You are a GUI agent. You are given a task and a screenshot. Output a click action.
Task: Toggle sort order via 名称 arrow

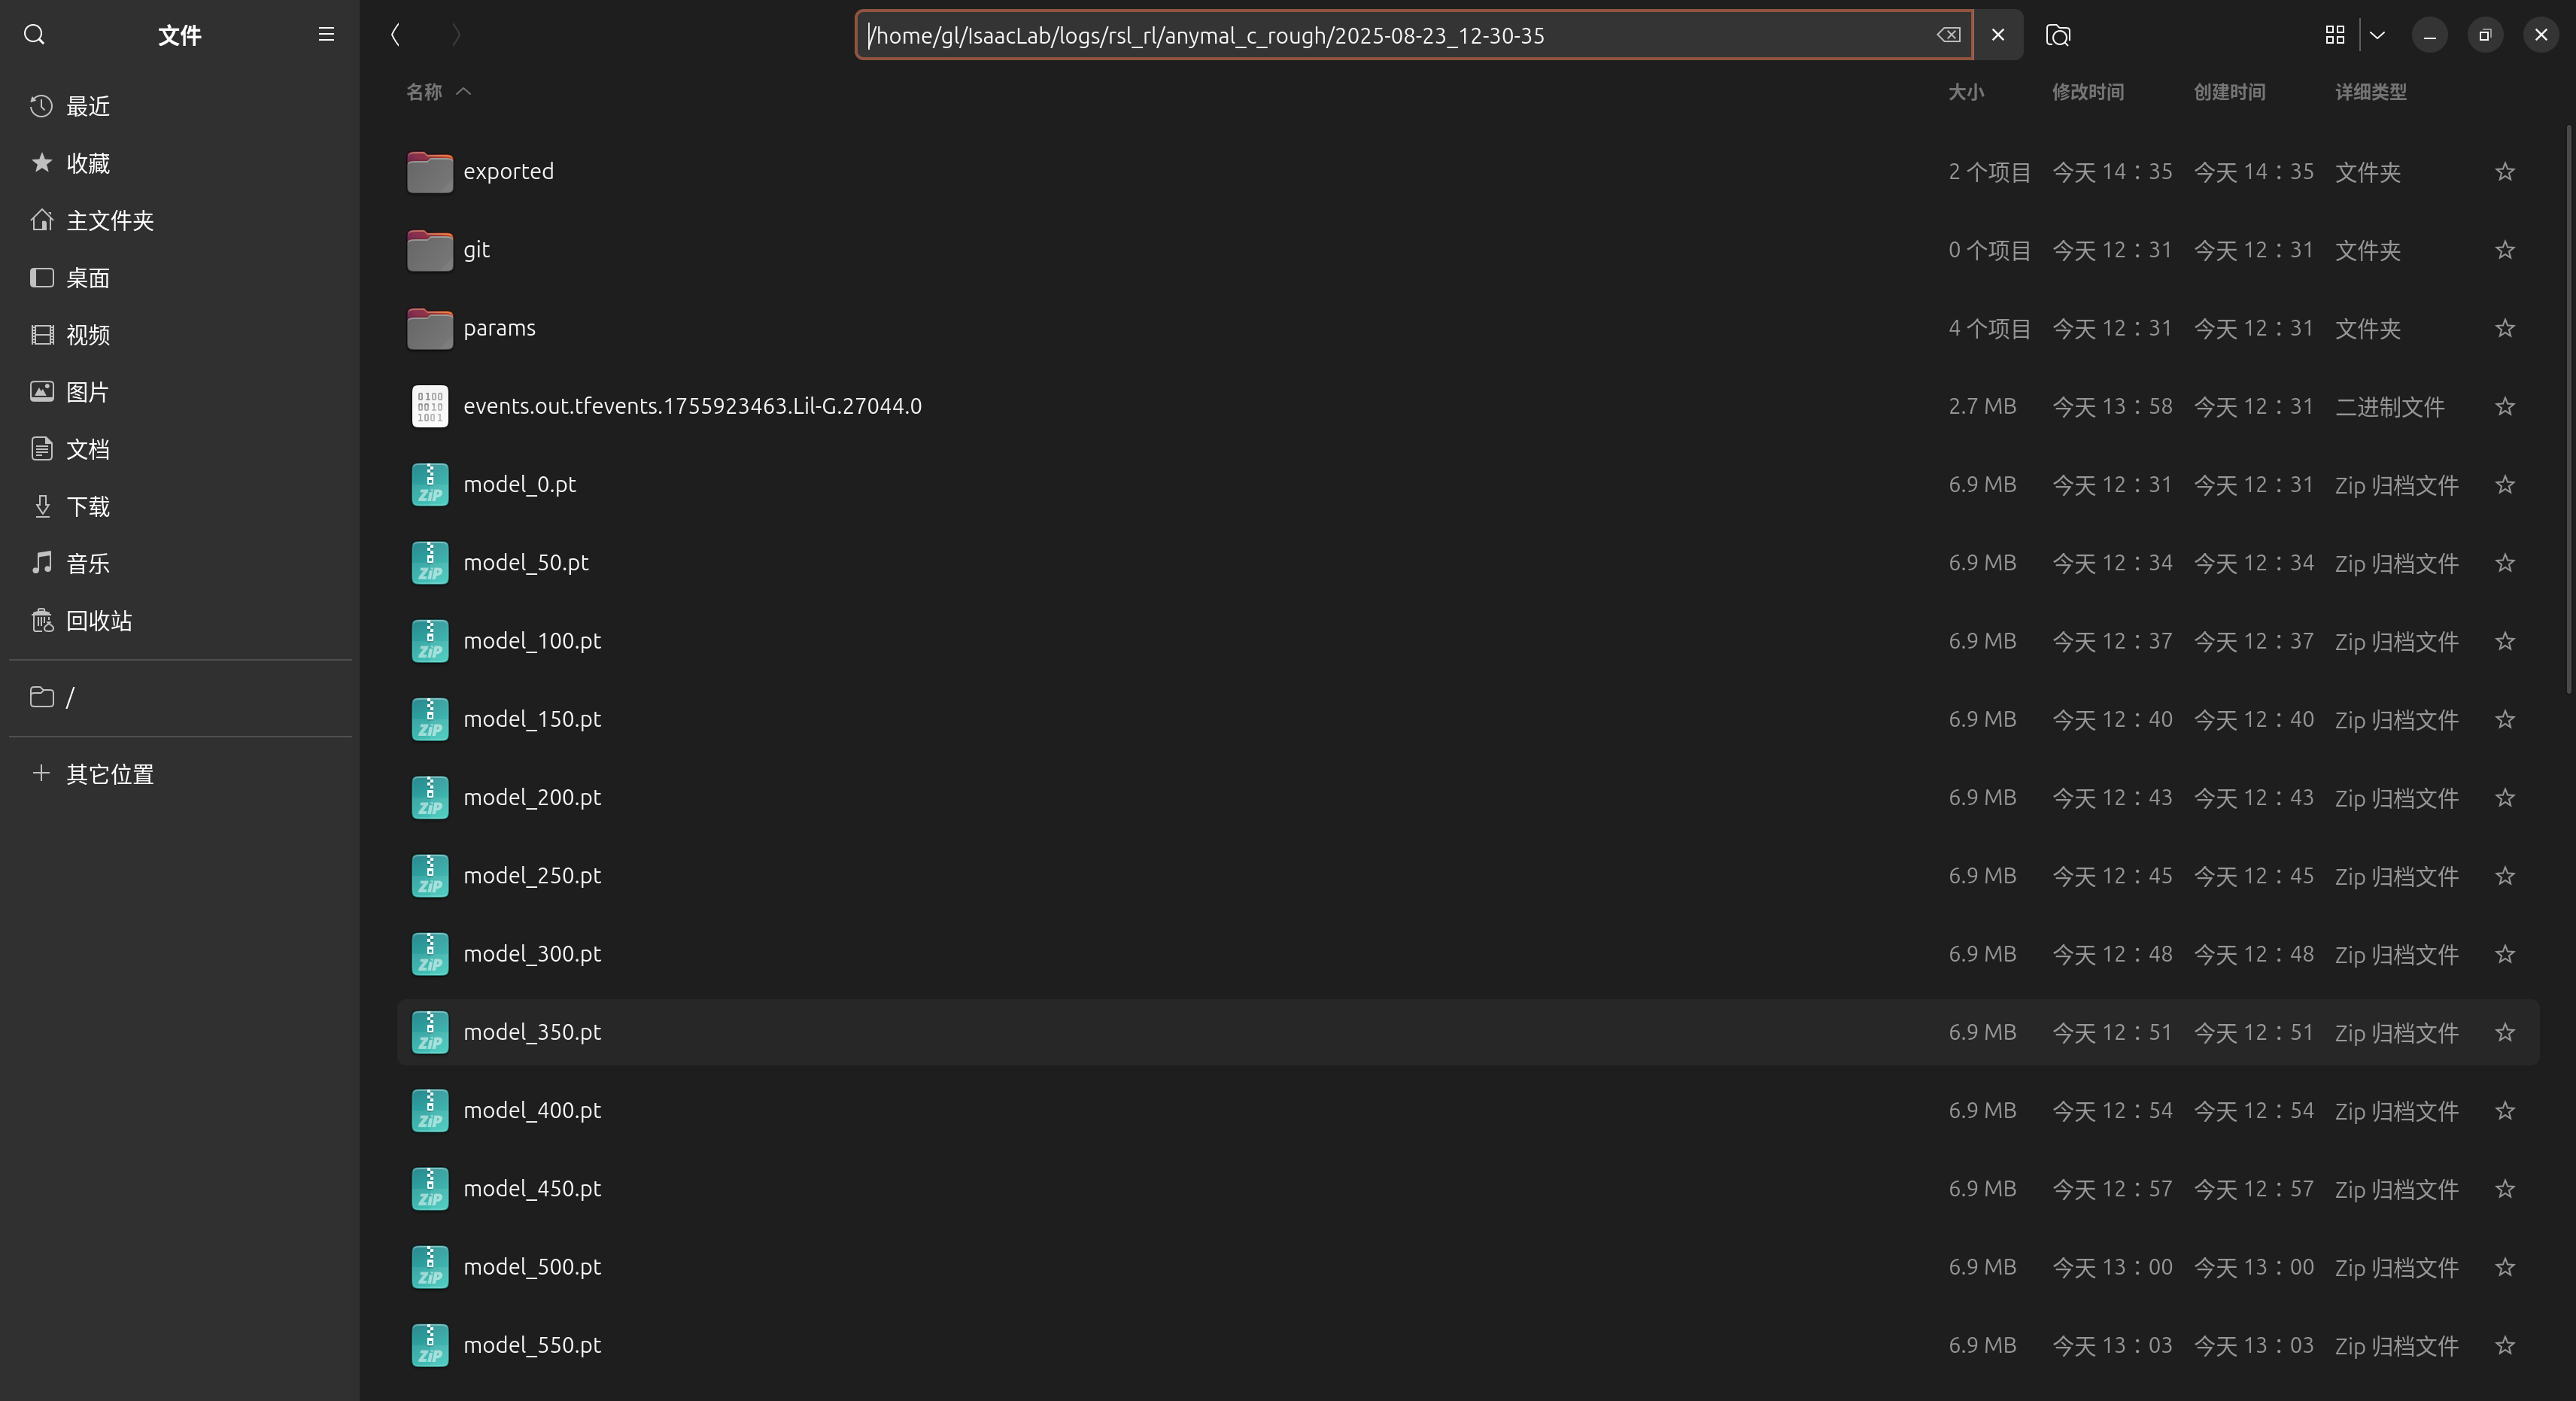point(464,91)
